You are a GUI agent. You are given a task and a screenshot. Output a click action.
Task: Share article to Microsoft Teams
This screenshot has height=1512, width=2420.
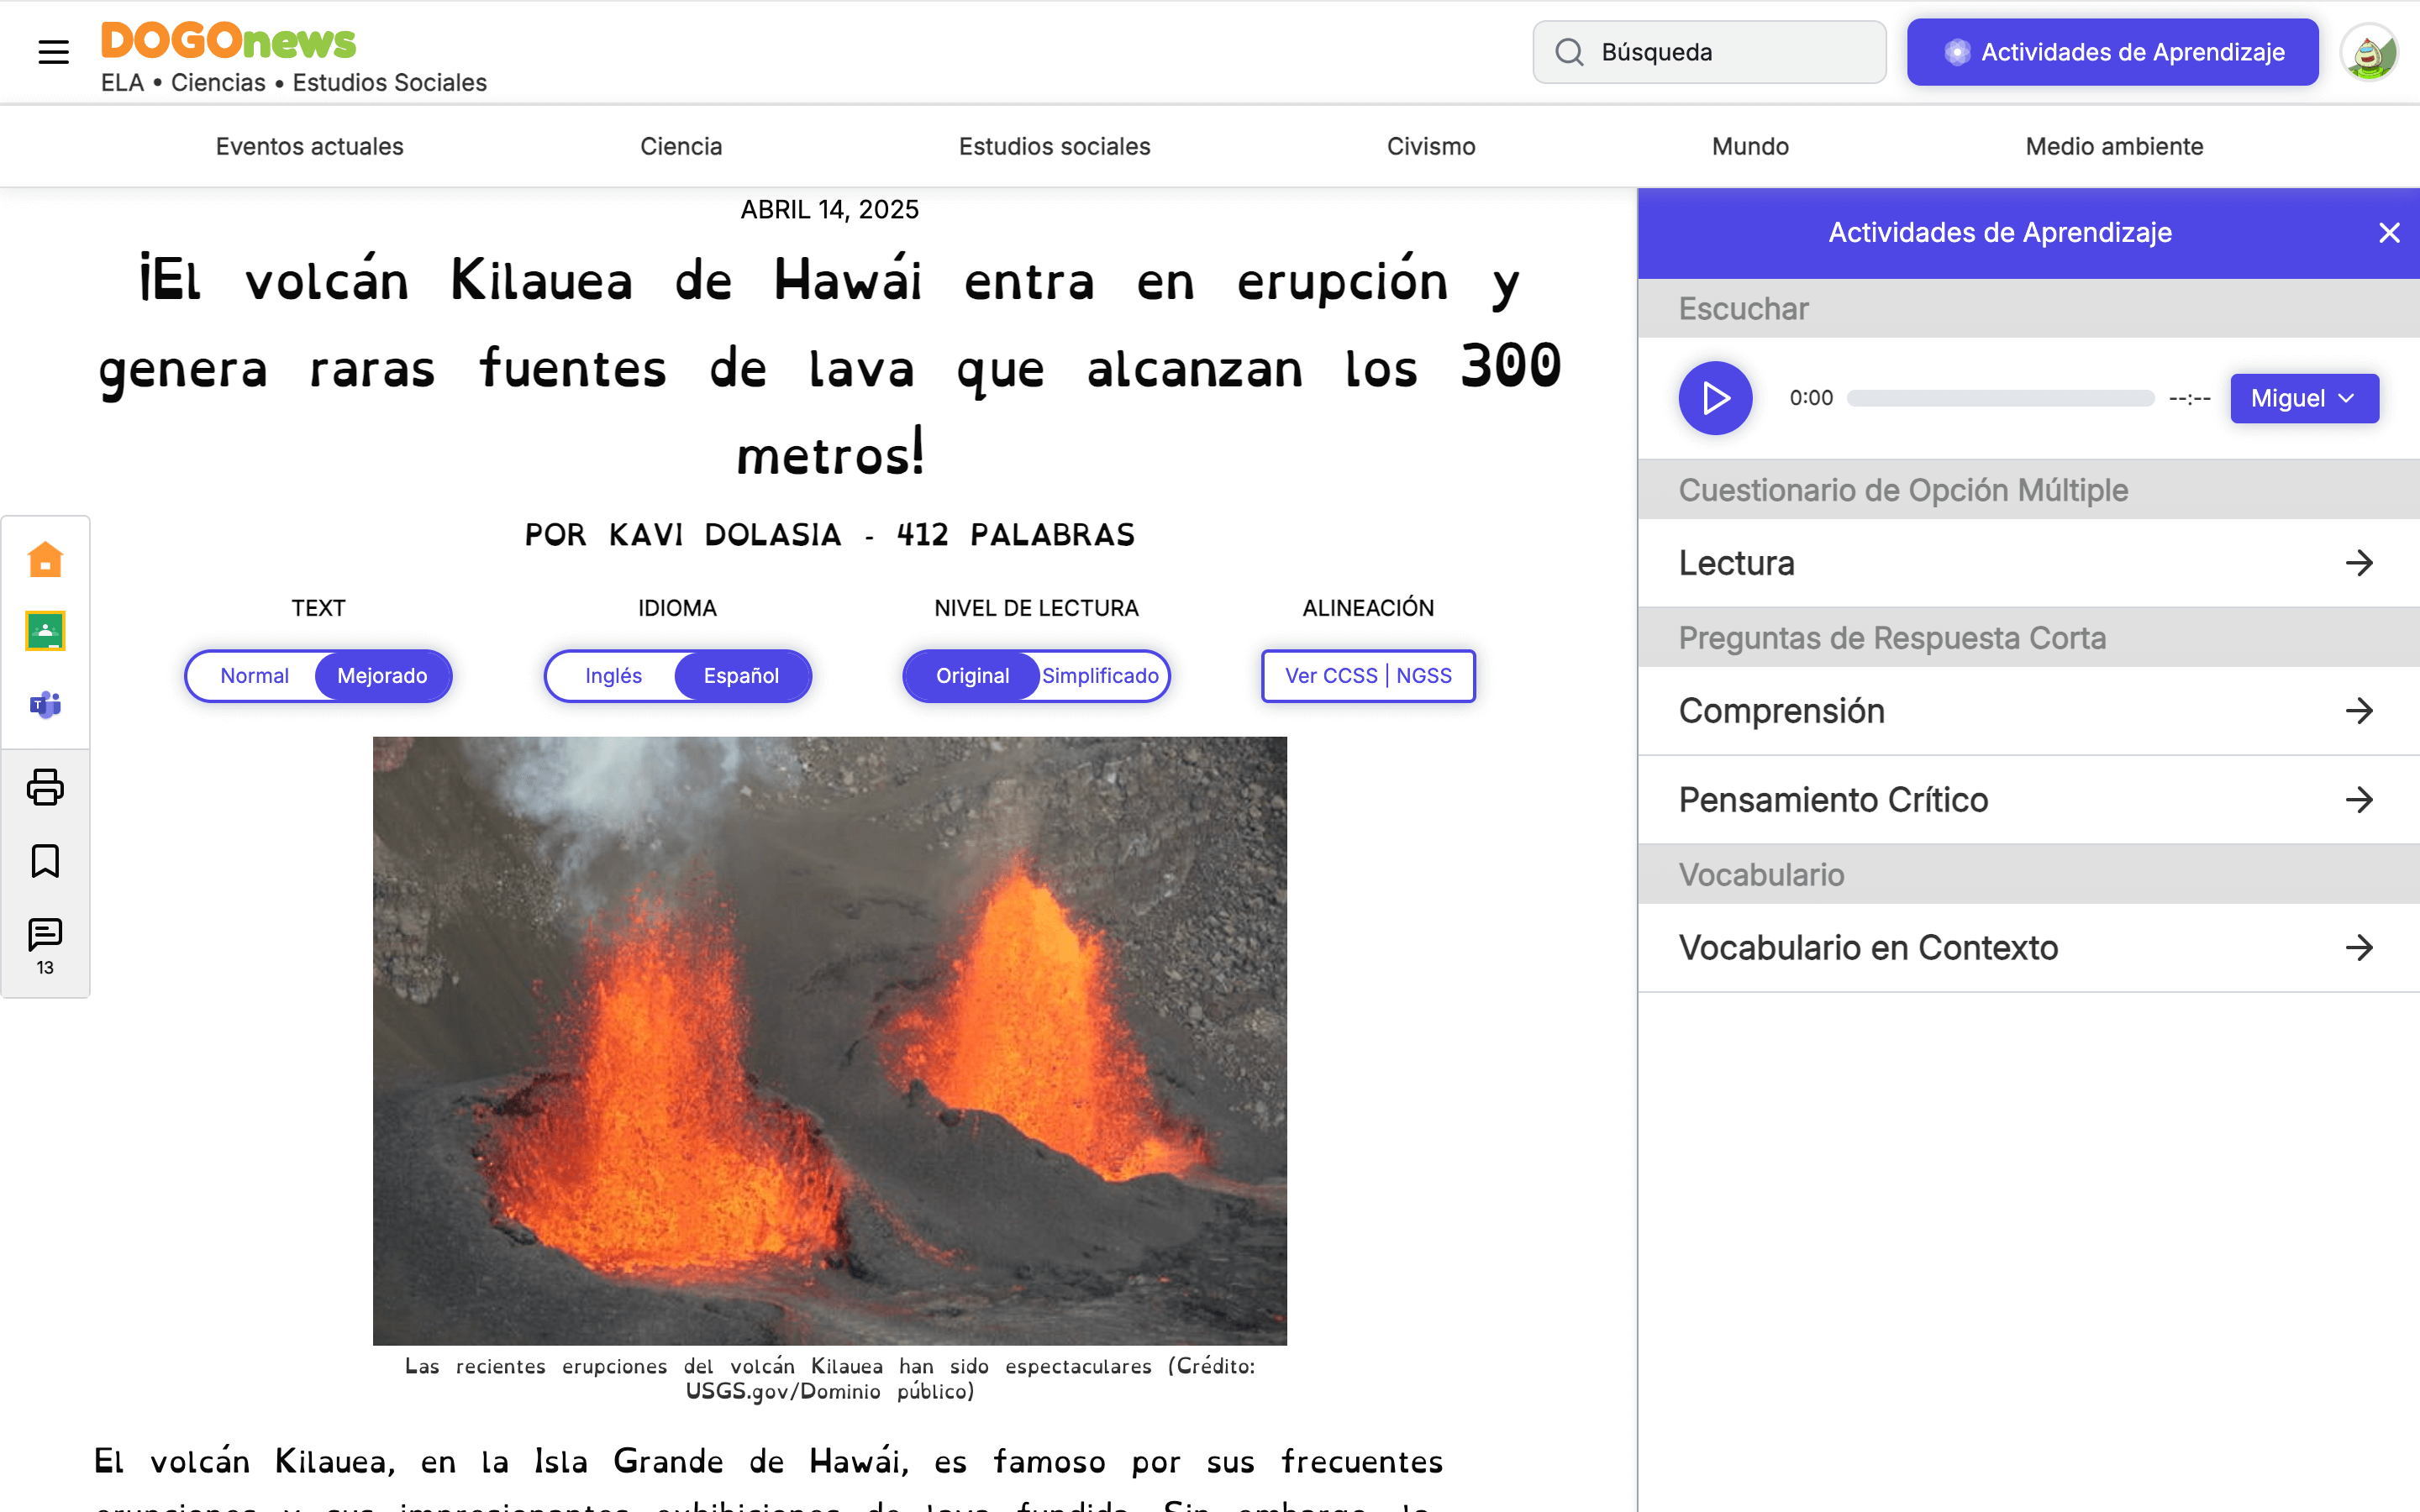coord(45,704)
